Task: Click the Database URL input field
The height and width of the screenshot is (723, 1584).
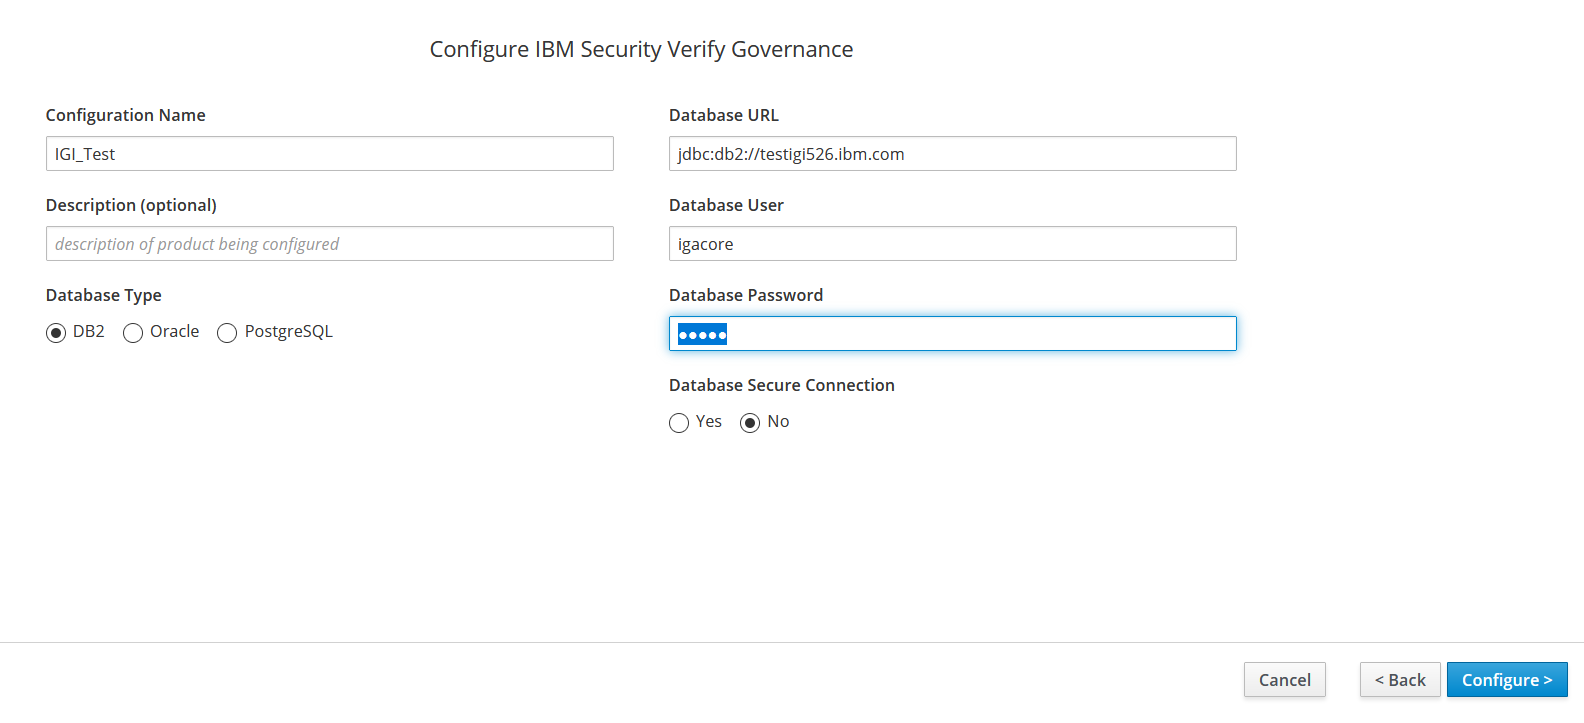Action: pos(952,154)
